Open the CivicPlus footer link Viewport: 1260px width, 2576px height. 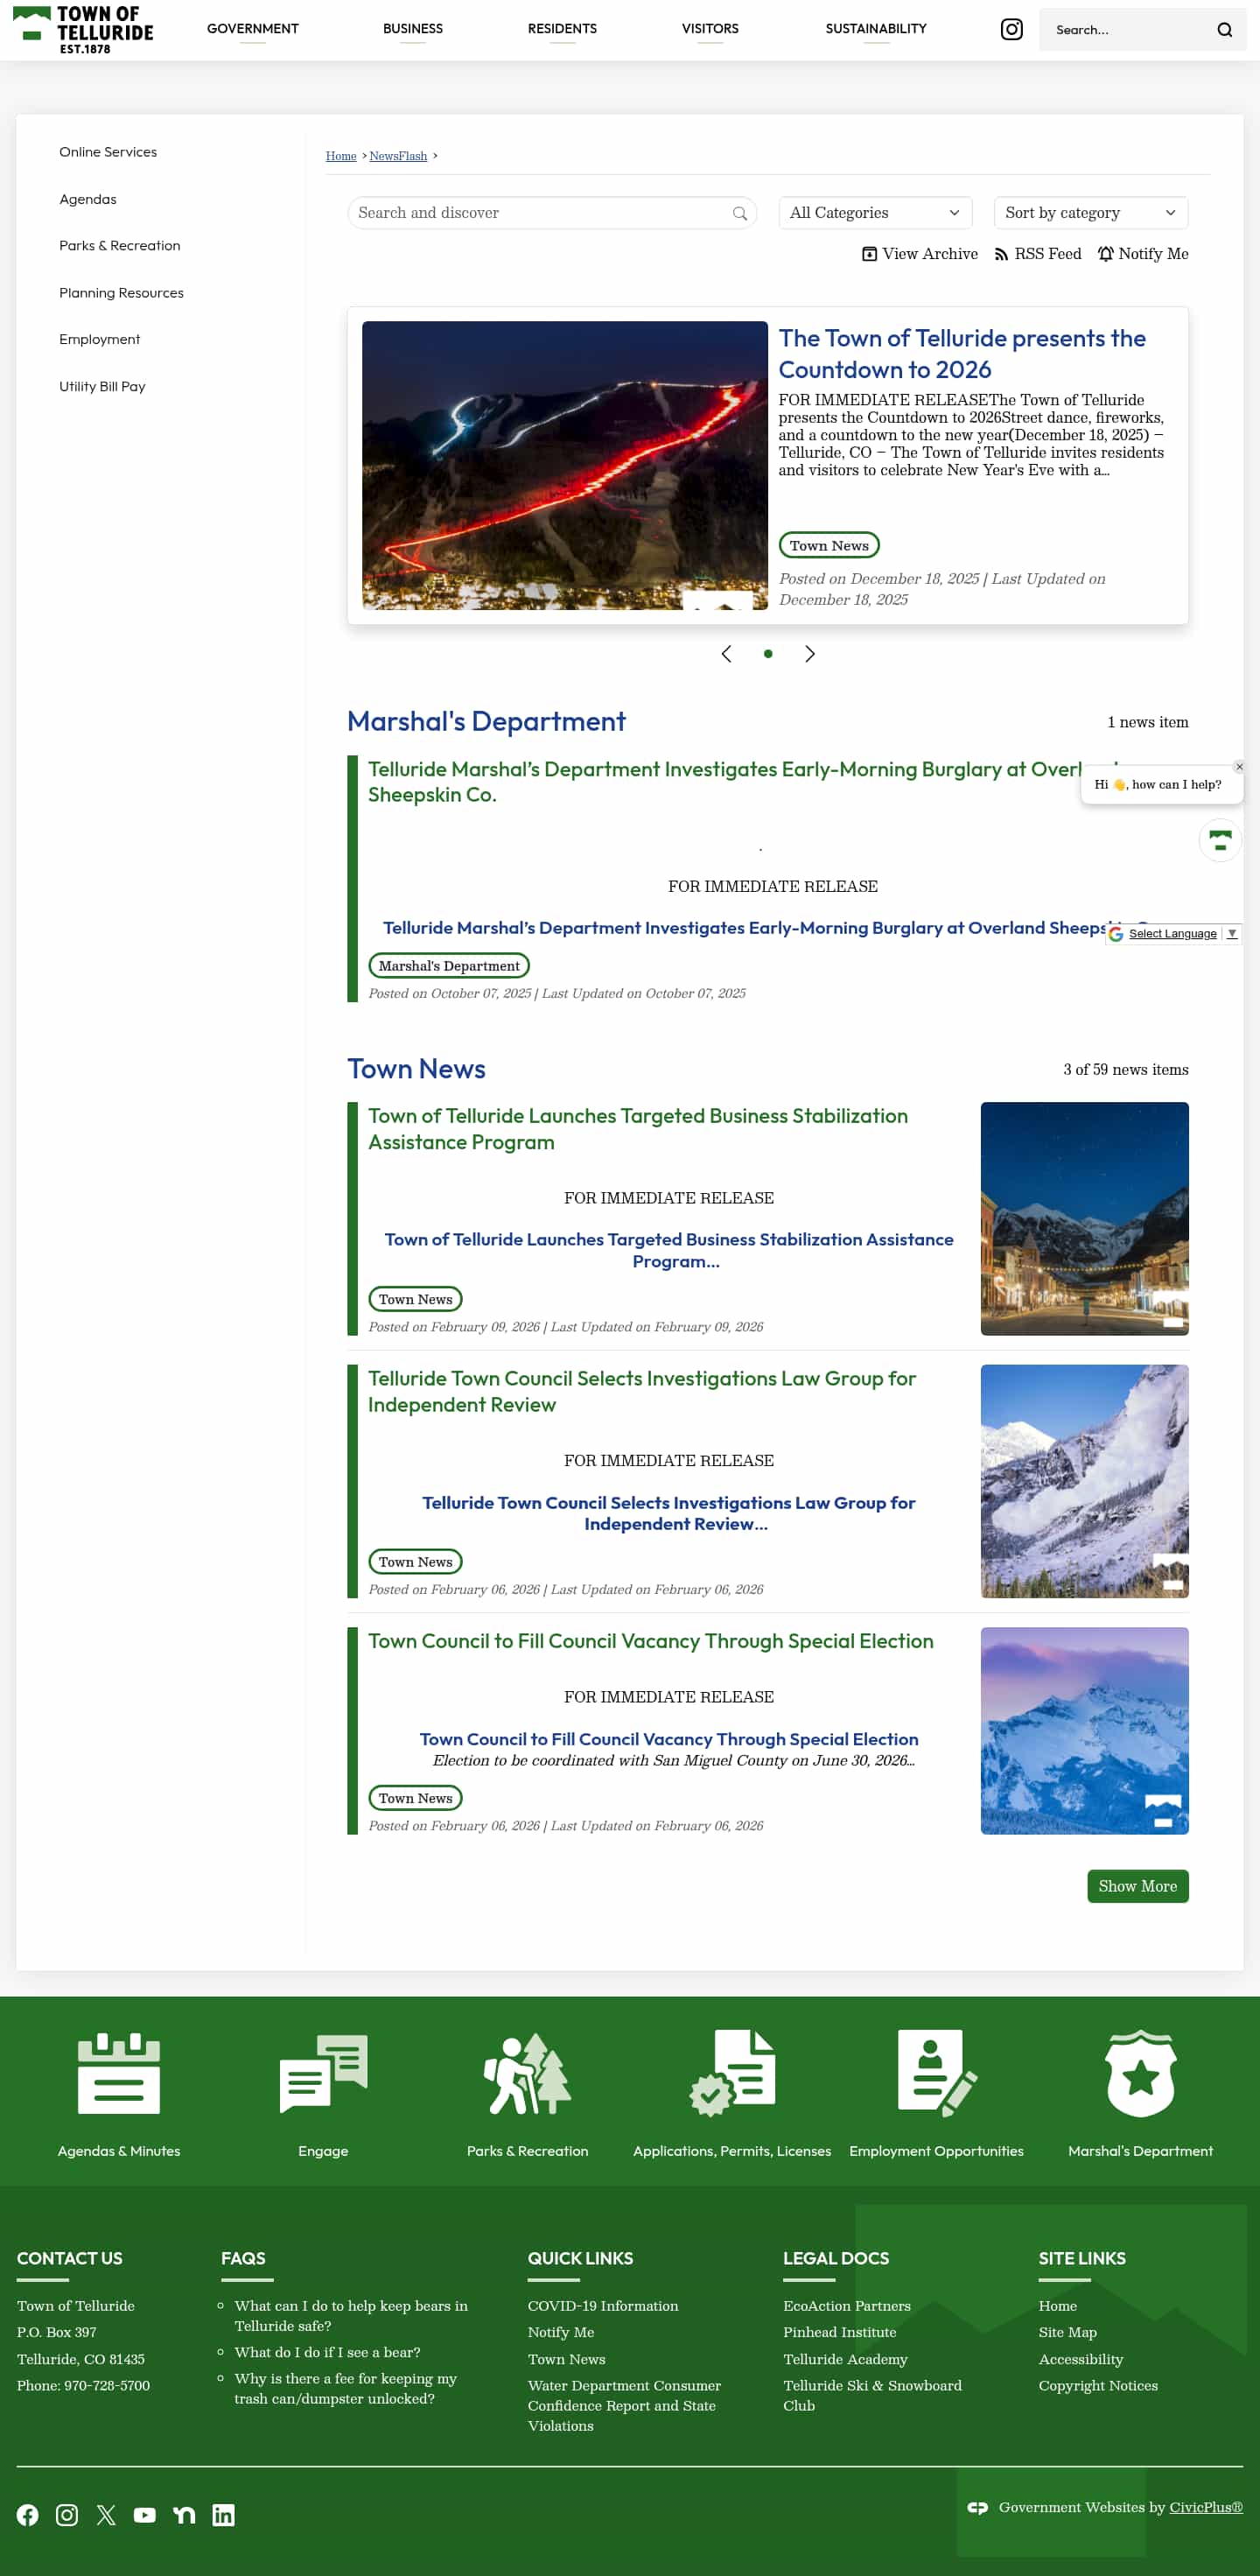pos(1206,2507)
